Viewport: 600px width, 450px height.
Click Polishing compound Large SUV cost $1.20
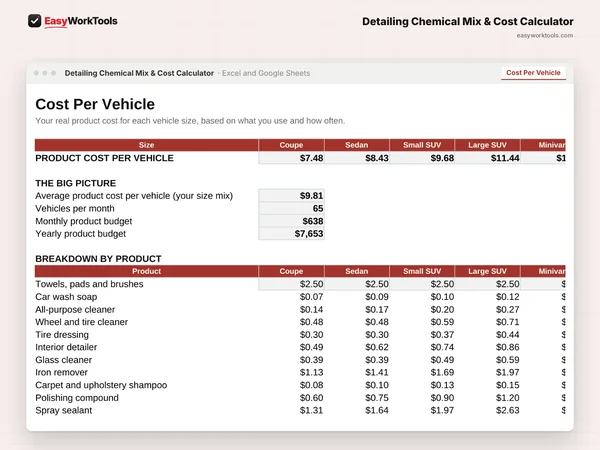tap(507, 398)
